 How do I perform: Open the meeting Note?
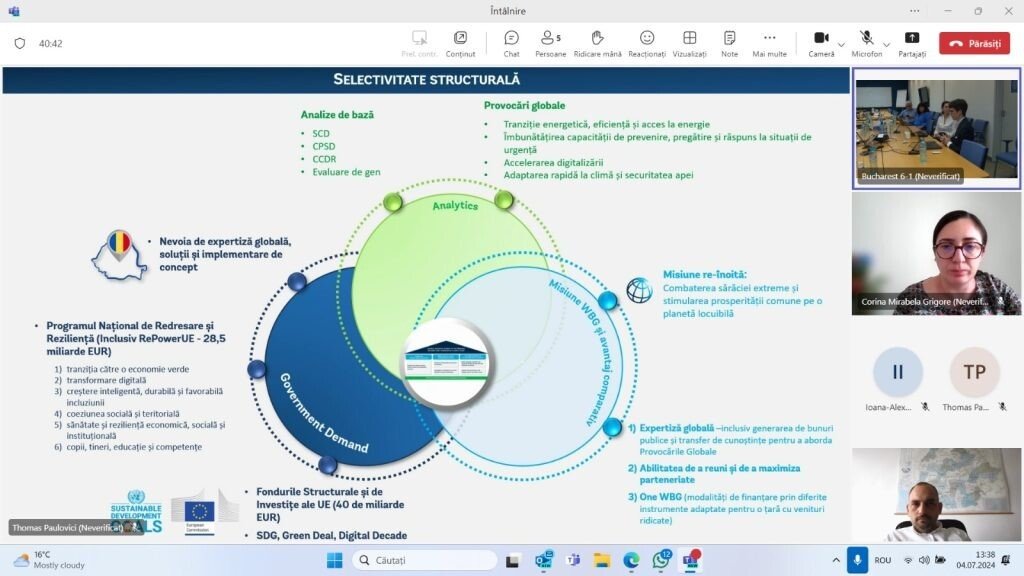coord(729,42)
